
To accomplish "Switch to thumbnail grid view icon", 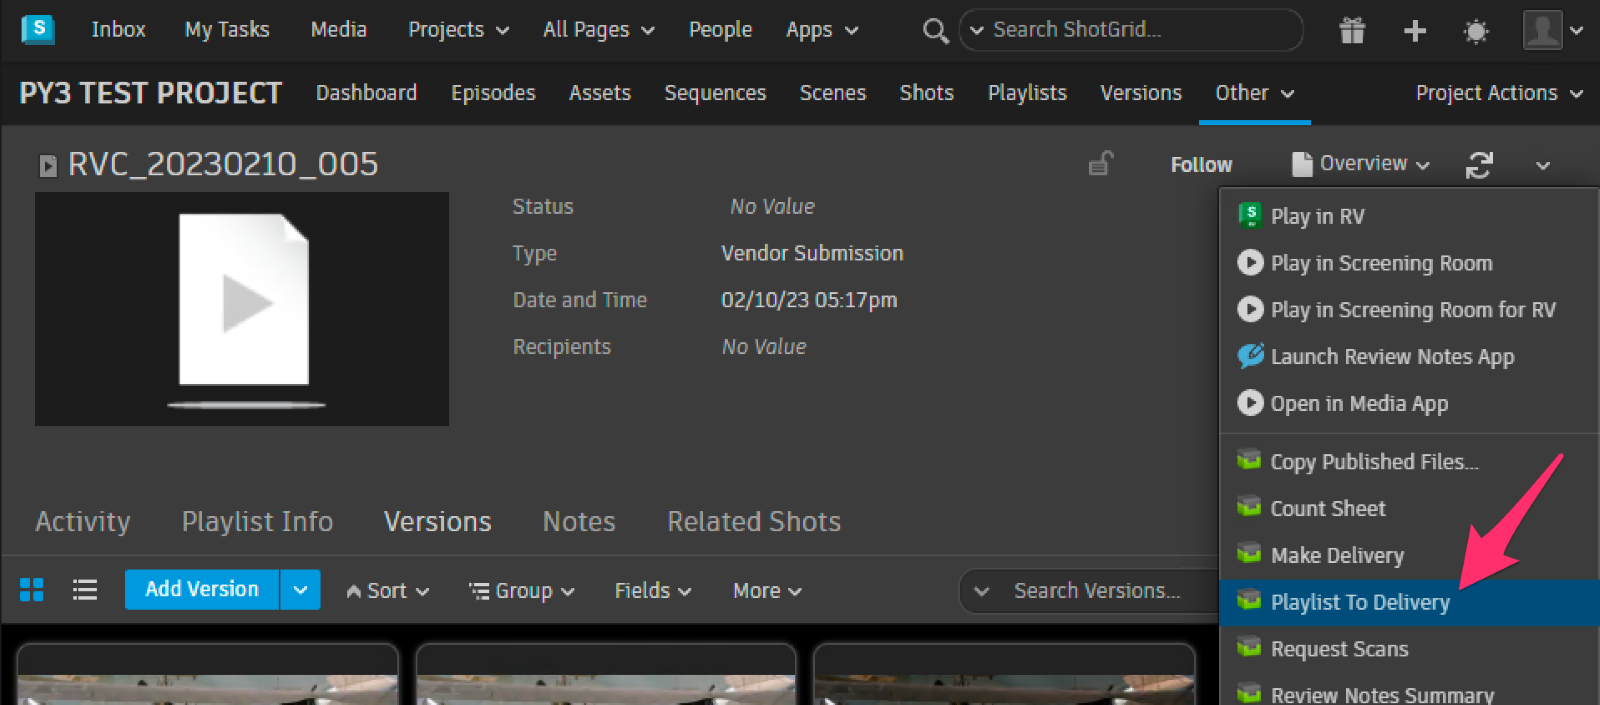I will pyautogui.click(x=32, y=590).
